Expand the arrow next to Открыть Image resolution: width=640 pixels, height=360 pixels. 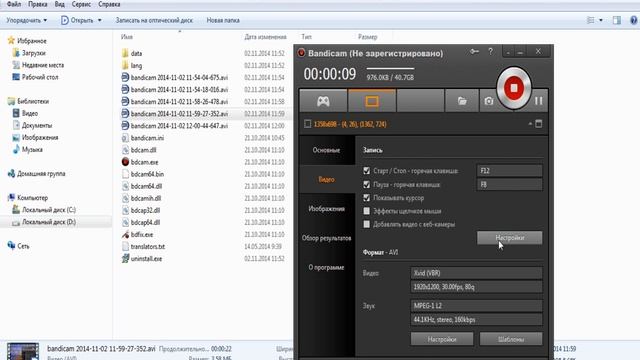pyautogui.click(x=100, y=20)
